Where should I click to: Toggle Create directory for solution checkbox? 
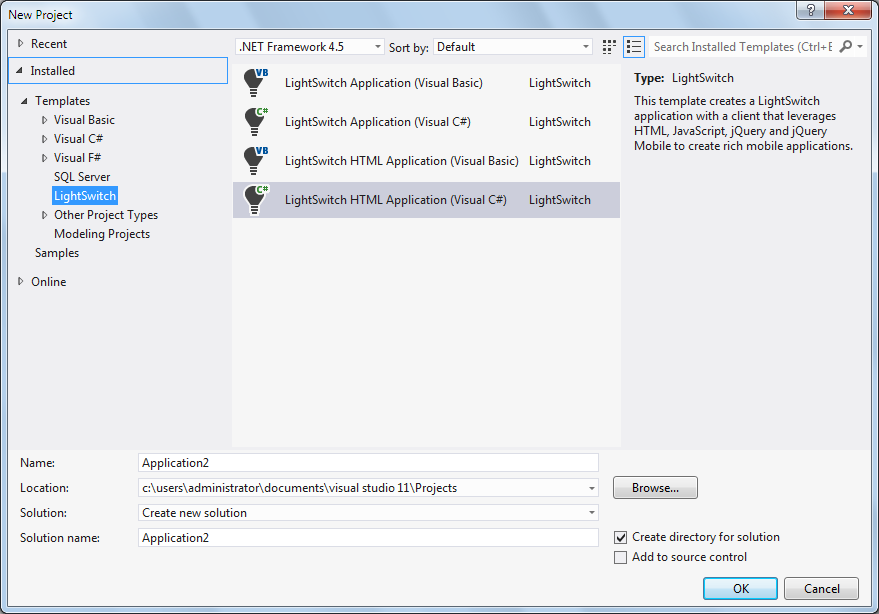(x=621, y=537)
